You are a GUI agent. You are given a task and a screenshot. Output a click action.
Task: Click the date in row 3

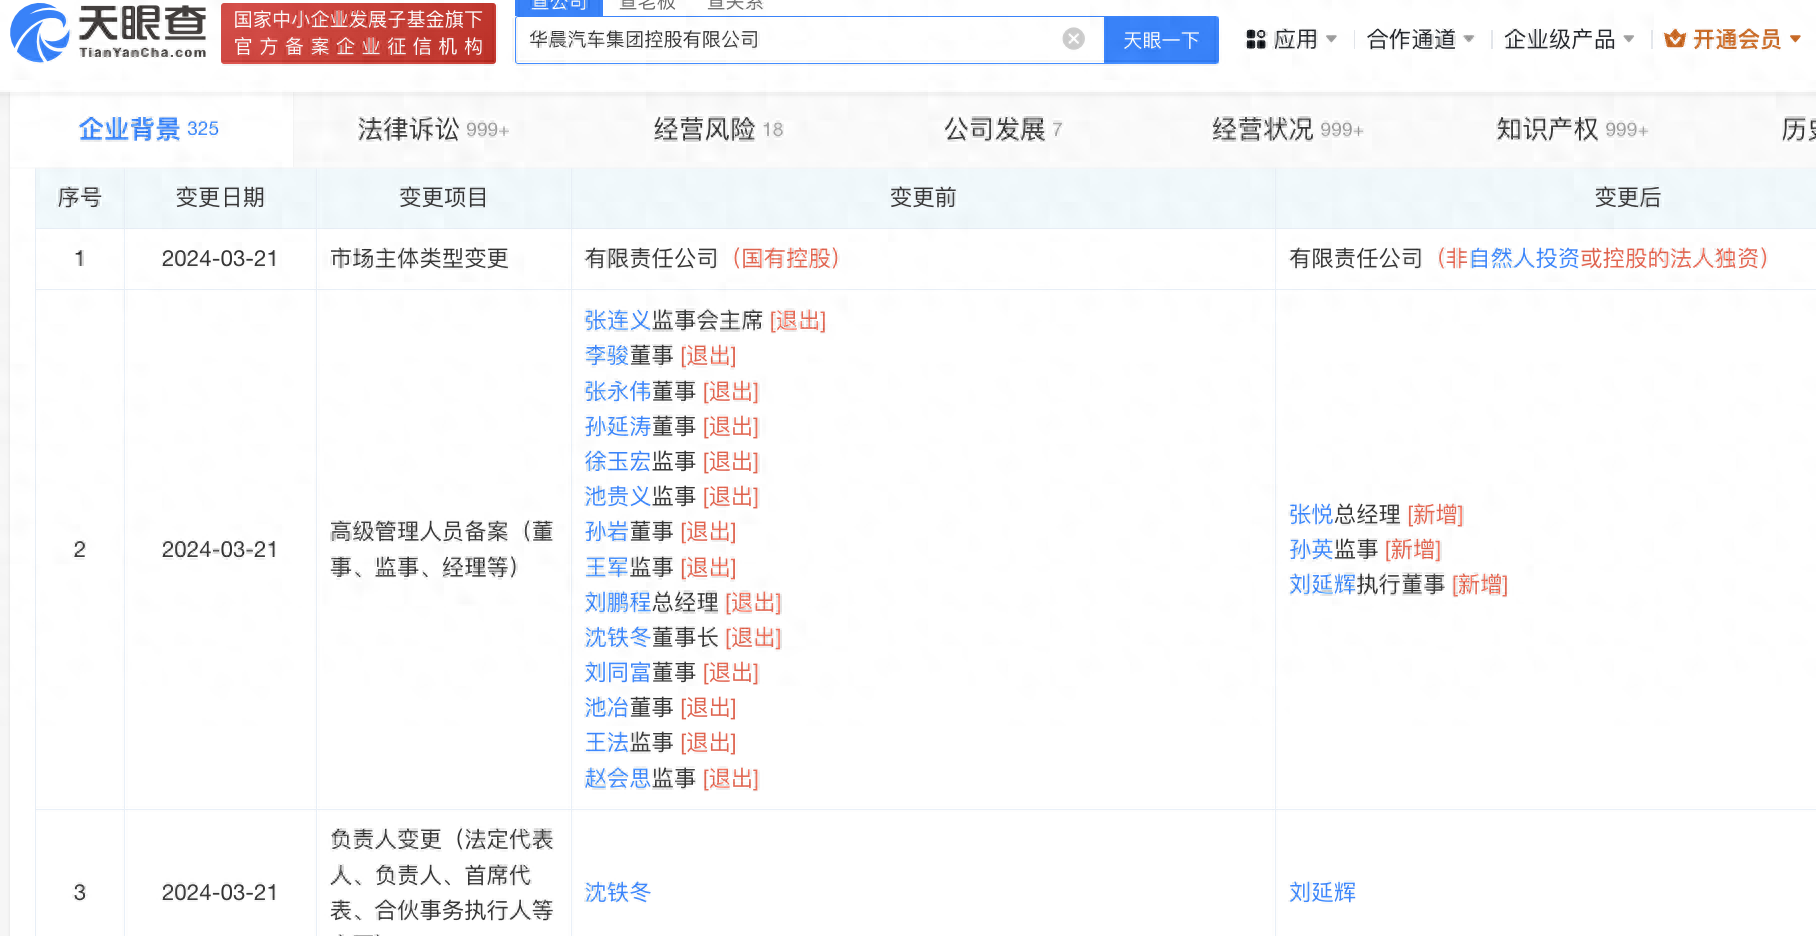click(x=220, y=892)
